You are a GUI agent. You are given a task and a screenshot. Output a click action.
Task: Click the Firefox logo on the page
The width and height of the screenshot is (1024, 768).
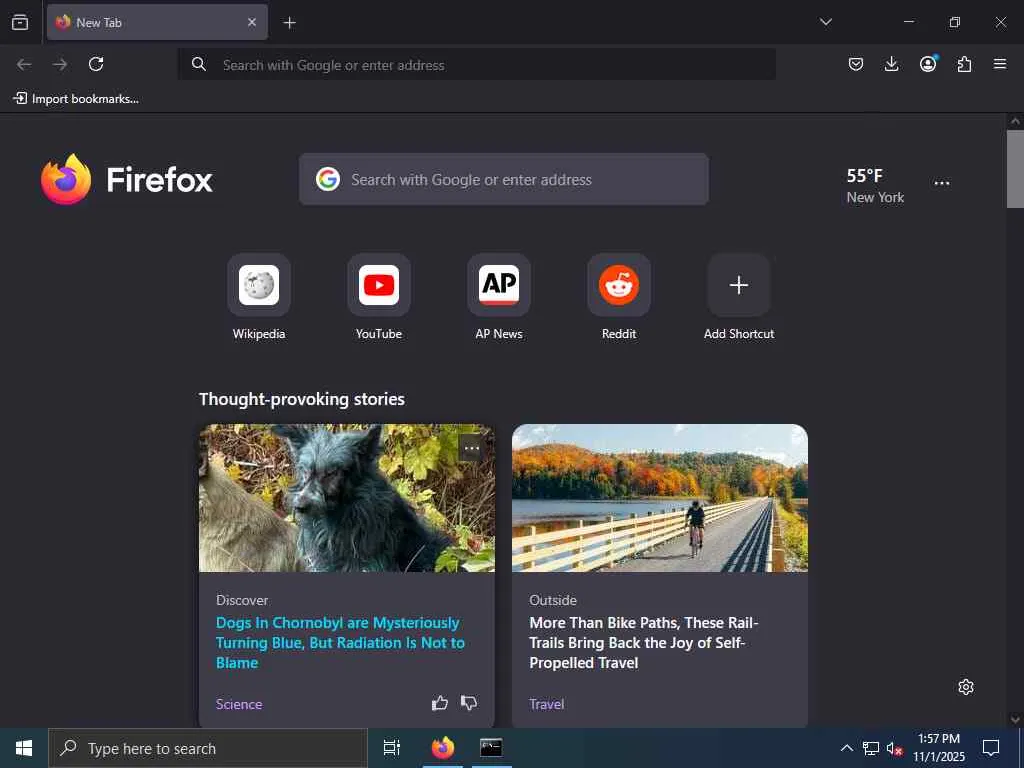[127, 180]
